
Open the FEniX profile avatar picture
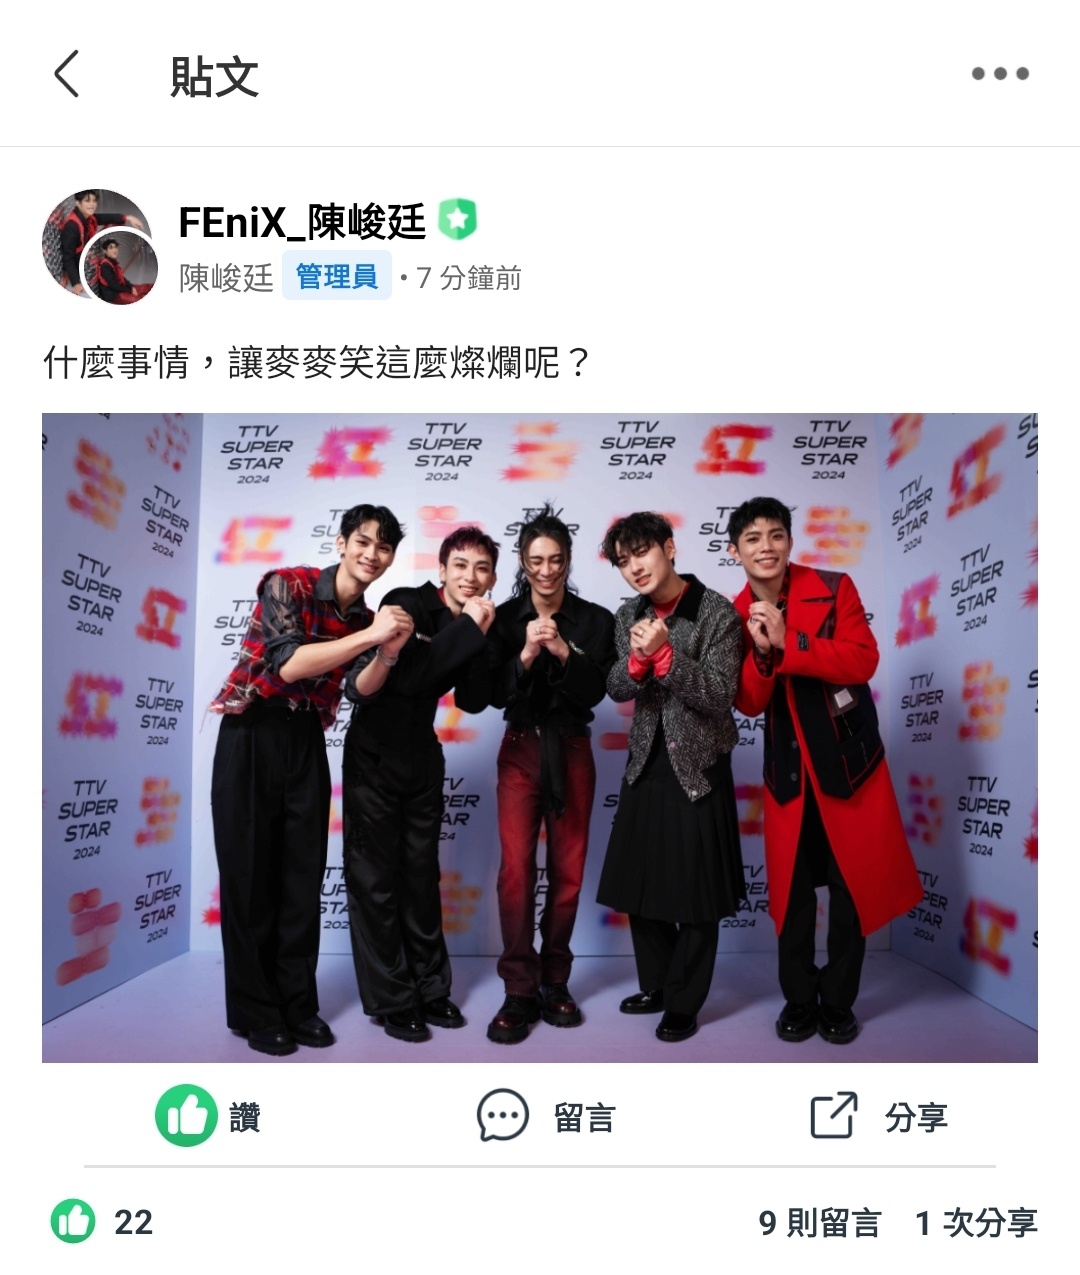[x=97, y=245]
